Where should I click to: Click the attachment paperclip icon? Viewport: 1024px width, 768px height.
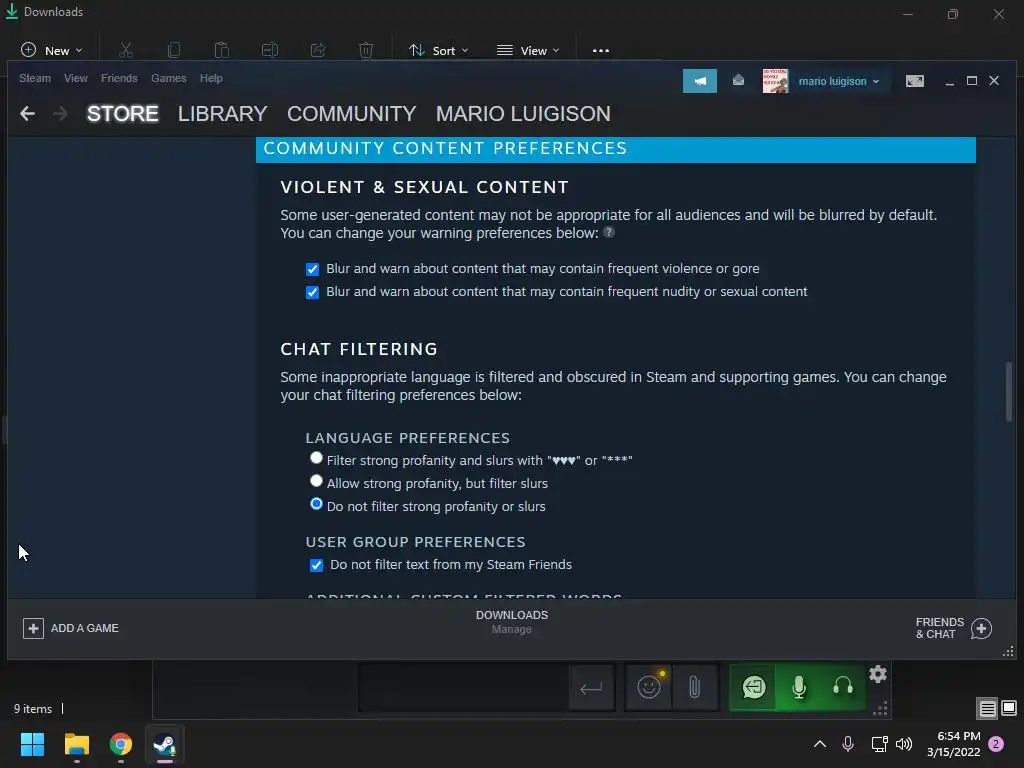pyautogui.click(x=694, y=687)
